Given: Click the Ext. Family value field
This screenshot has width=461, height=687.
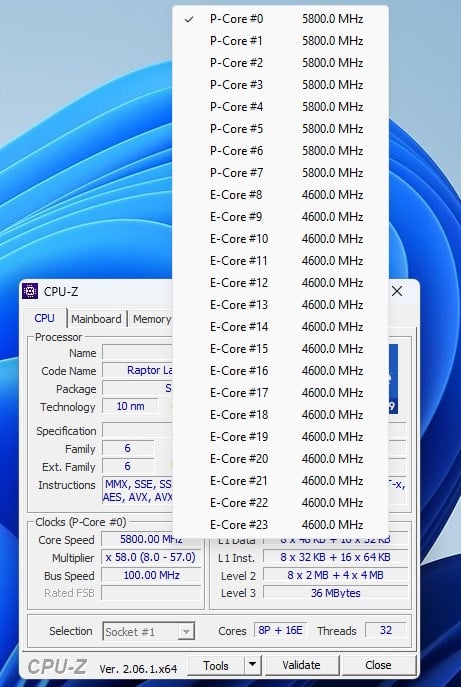Looking at the screenshot, I should 128,466.
